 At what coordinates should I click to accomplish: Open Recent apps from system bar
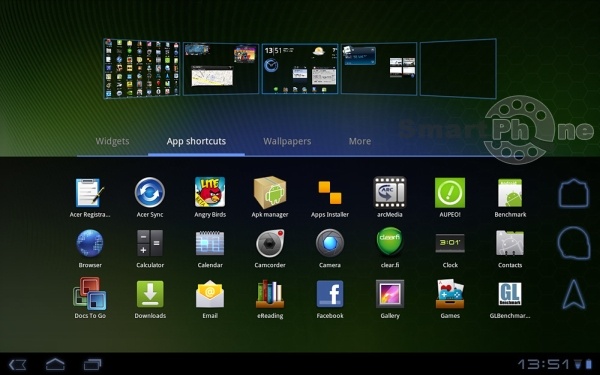[x=92, y=364]
